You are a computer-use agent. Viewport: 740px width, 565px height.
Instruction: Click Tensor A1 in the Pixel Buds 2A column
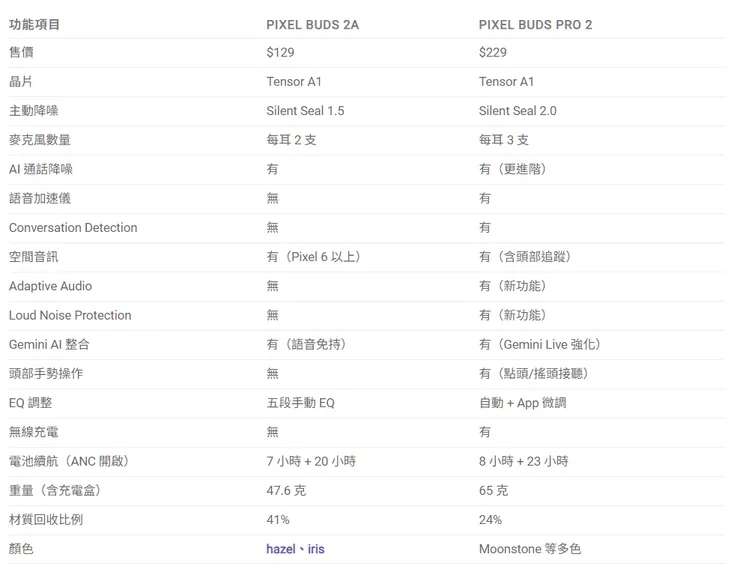294,82
